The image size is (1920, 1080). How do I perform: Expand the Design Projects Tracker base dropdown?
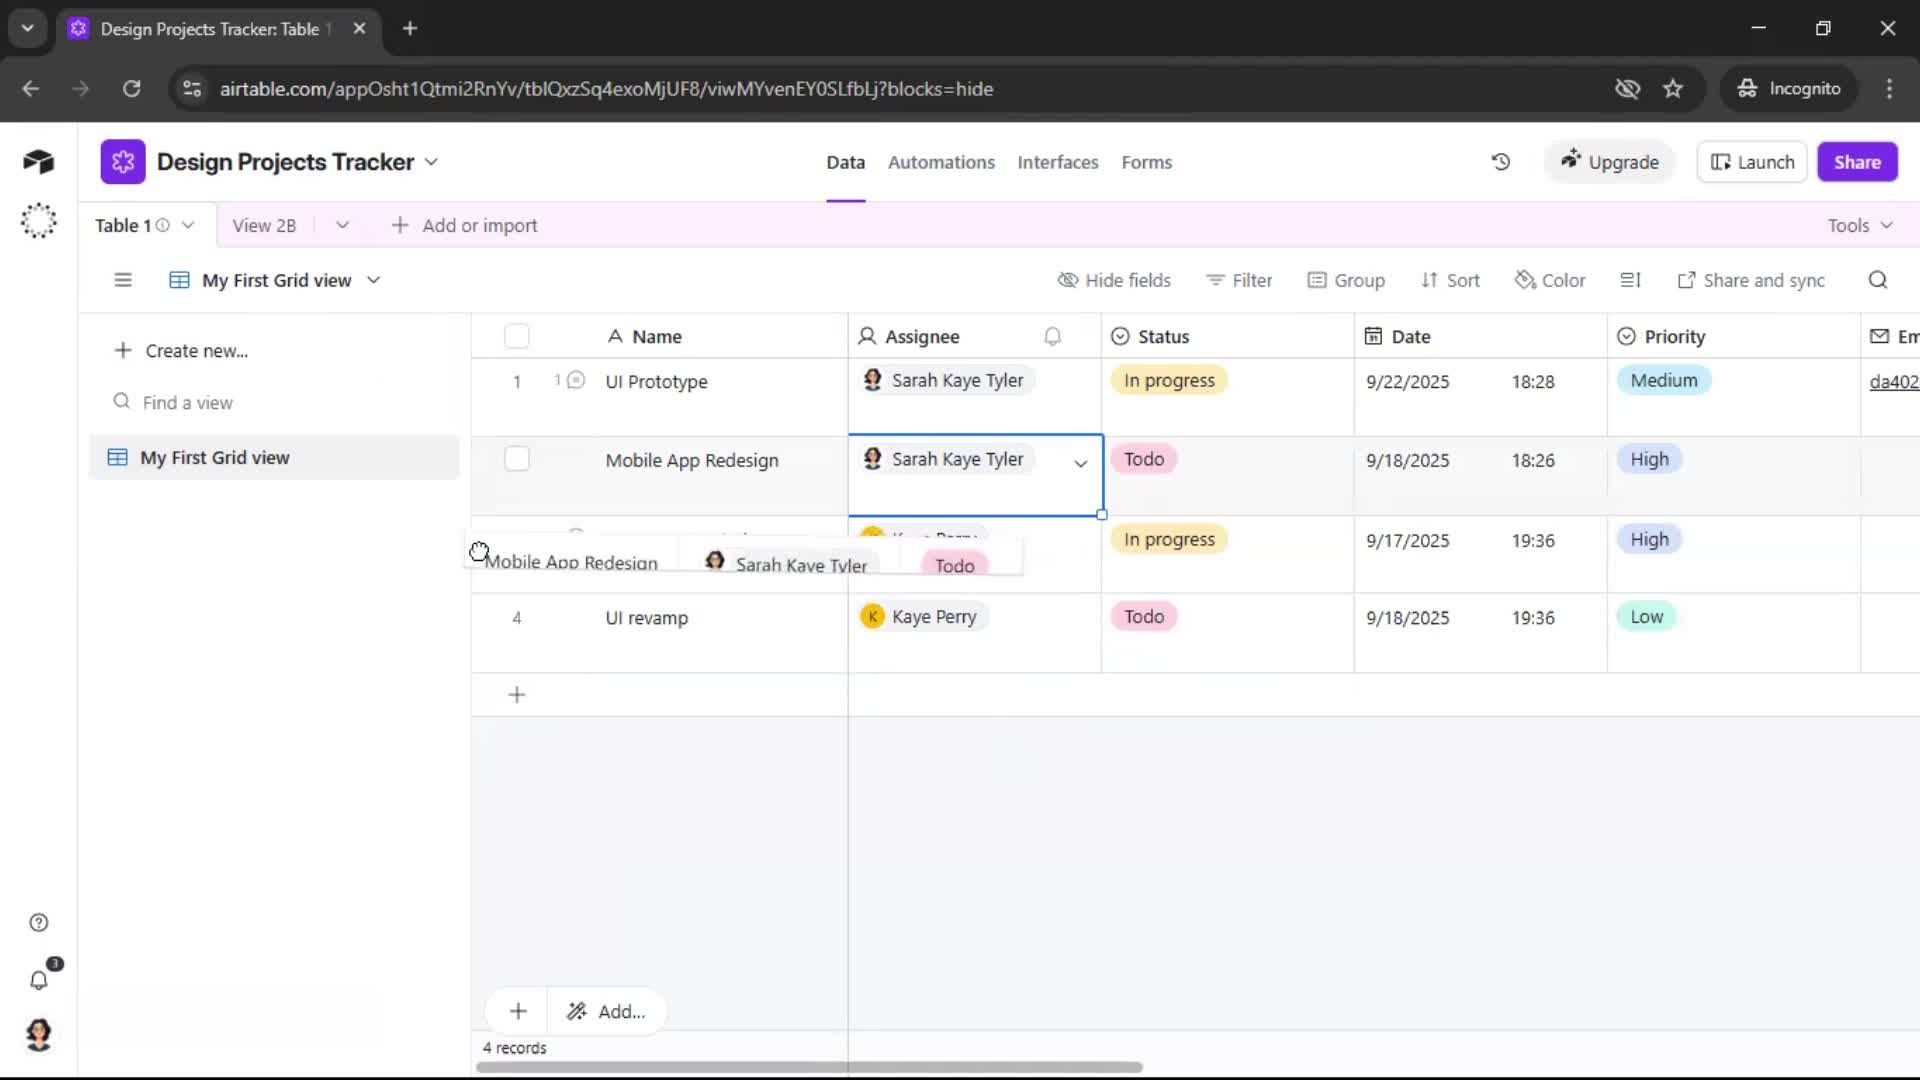(431, 162)
